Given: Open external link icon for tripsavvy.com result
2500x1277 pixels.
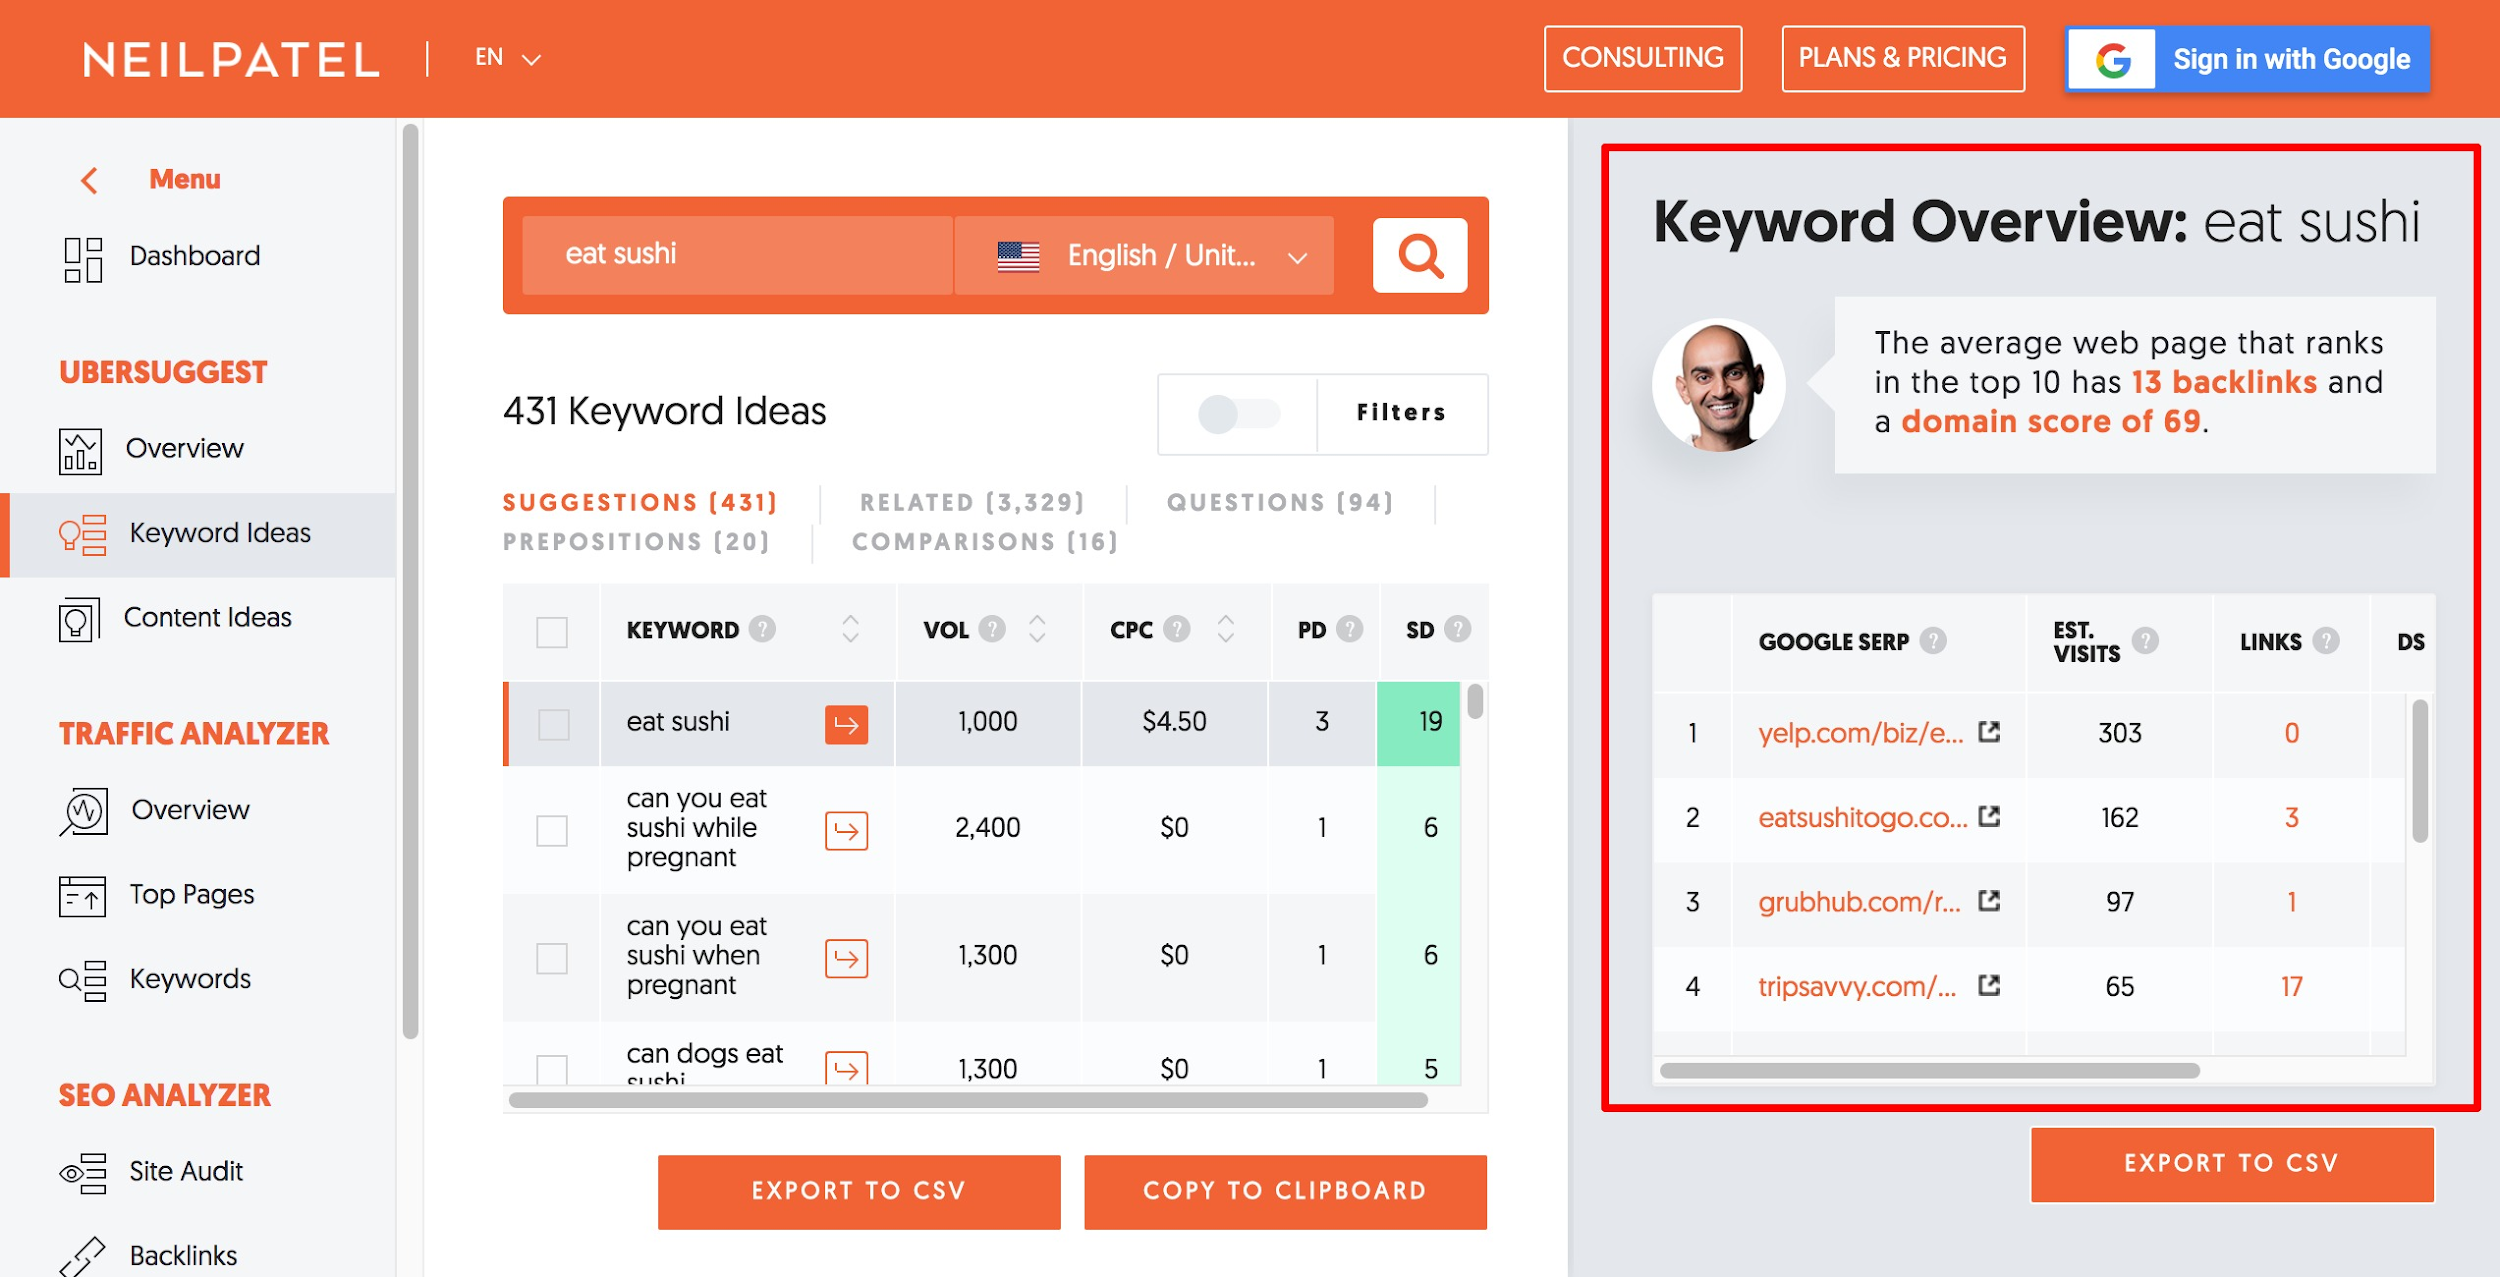Looking at the screenshot, I should tap(1989, 986).
